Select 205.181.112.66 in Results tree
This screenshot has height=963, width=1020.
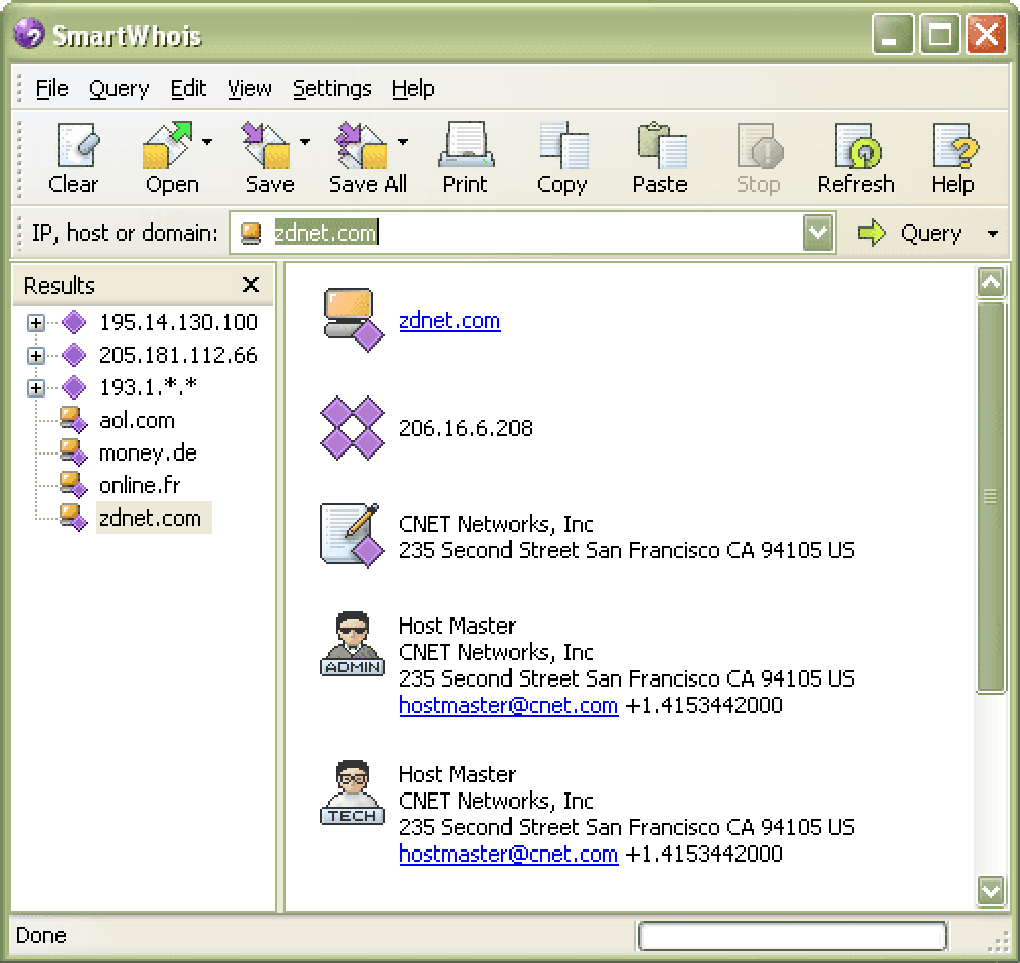point(178,355)
